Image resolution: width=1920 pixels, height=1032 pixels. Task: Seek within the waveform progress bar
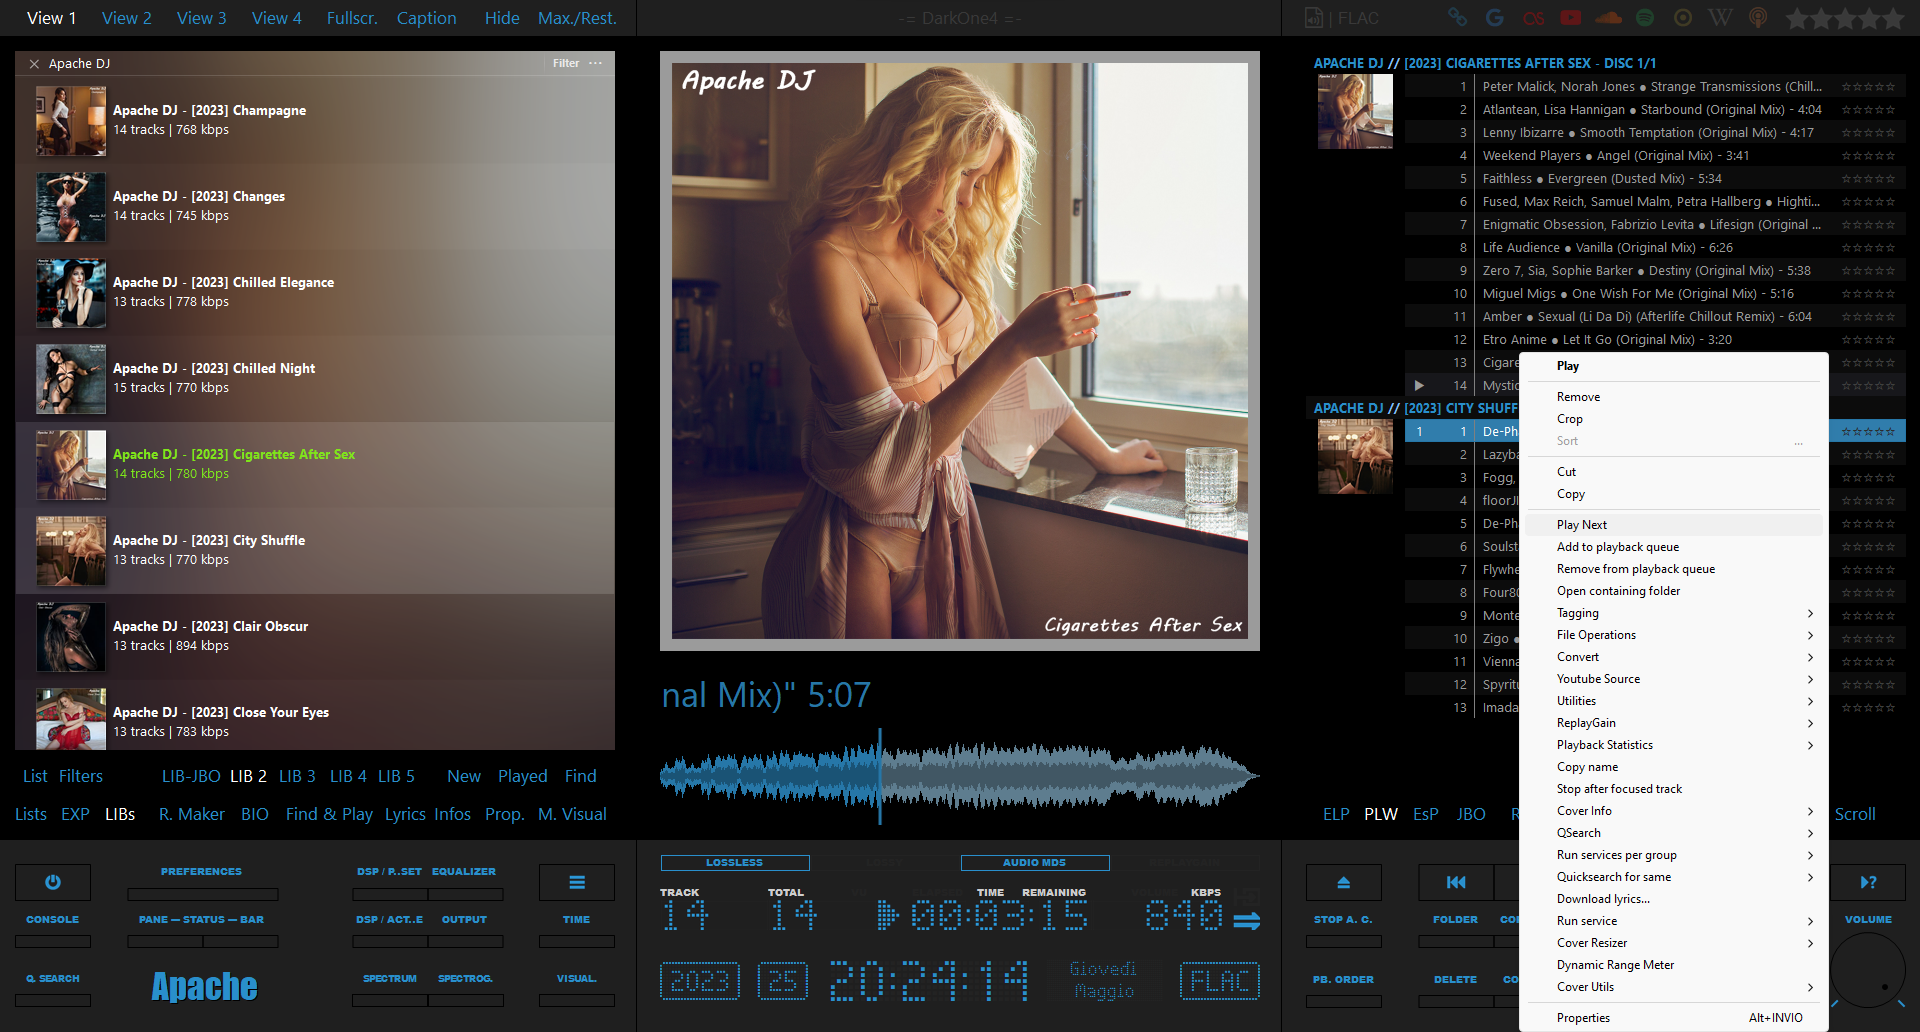coord(959,775)
